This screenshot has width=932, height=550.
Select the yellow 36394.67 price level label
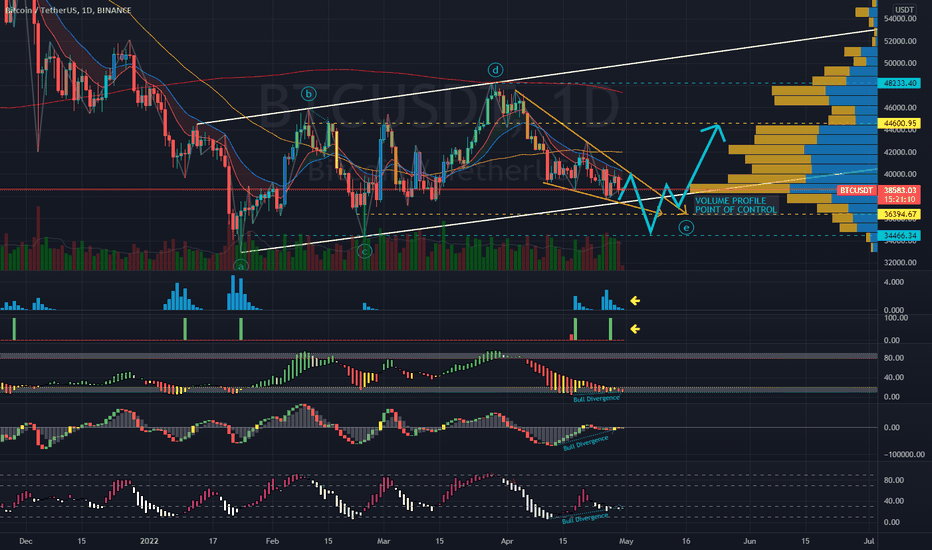[x=899, y=214]
